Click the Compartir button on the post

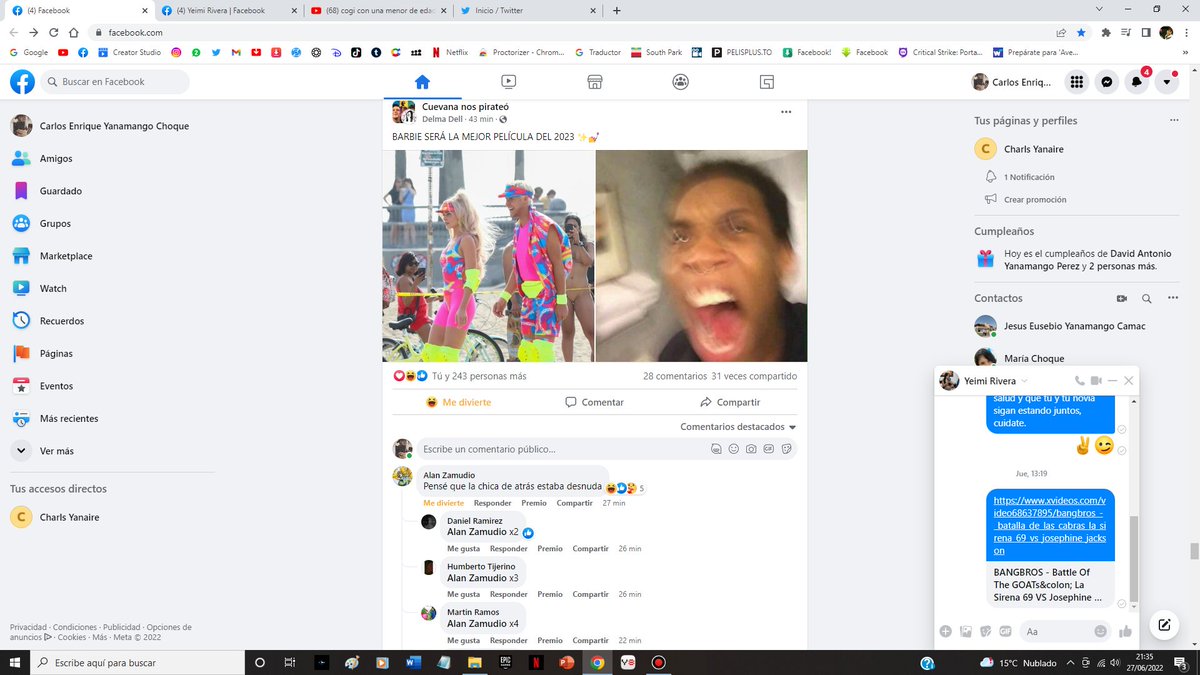pos(730,402)
